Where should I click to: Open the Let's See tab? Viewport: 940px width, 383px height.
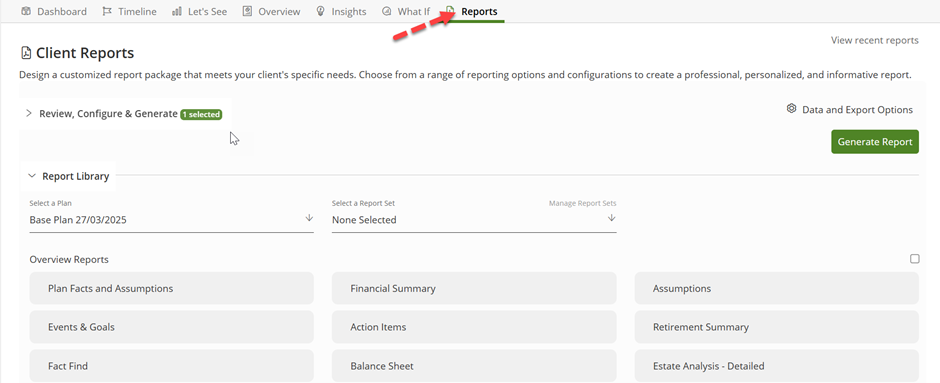pos(199,11)
